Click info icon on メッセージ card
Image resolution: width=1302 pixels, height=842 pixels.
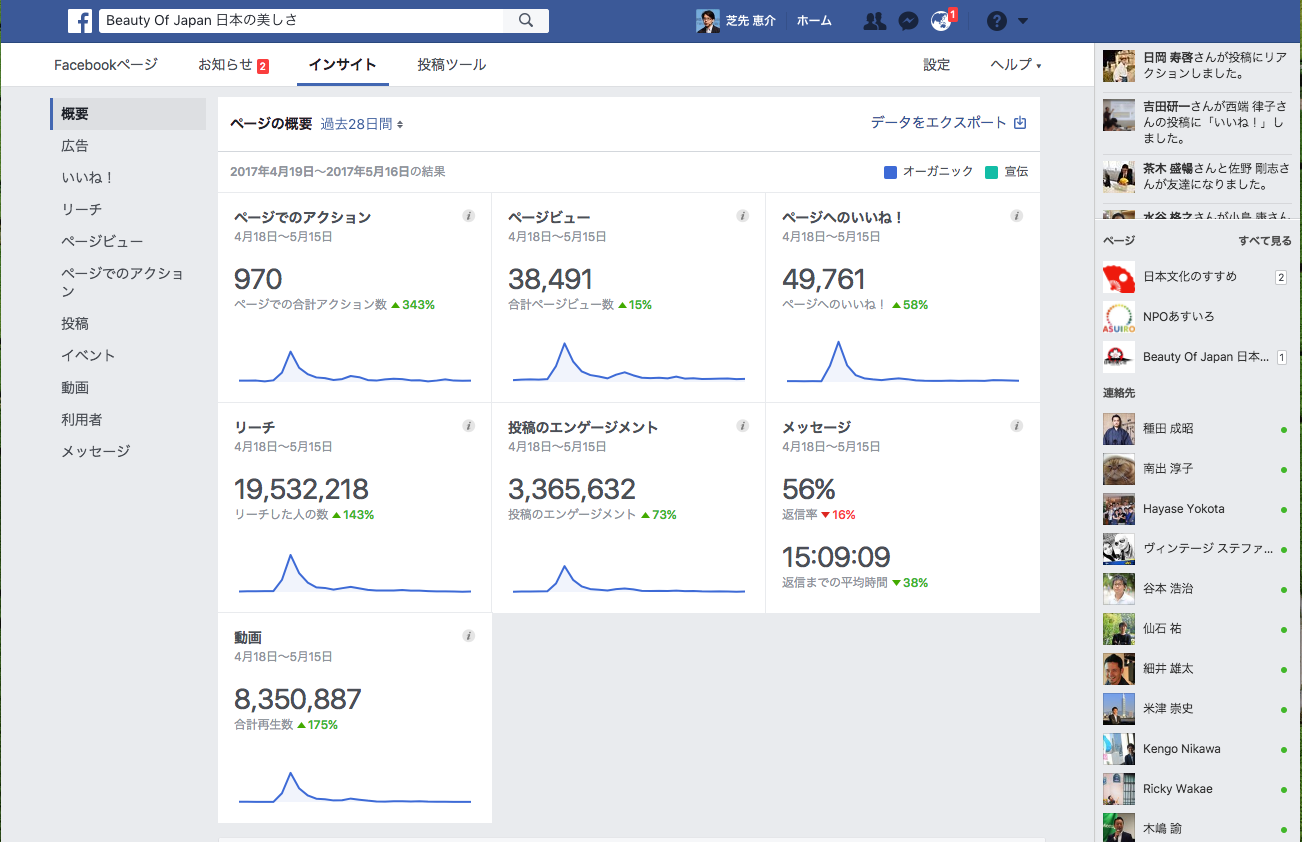[1016, 426]
